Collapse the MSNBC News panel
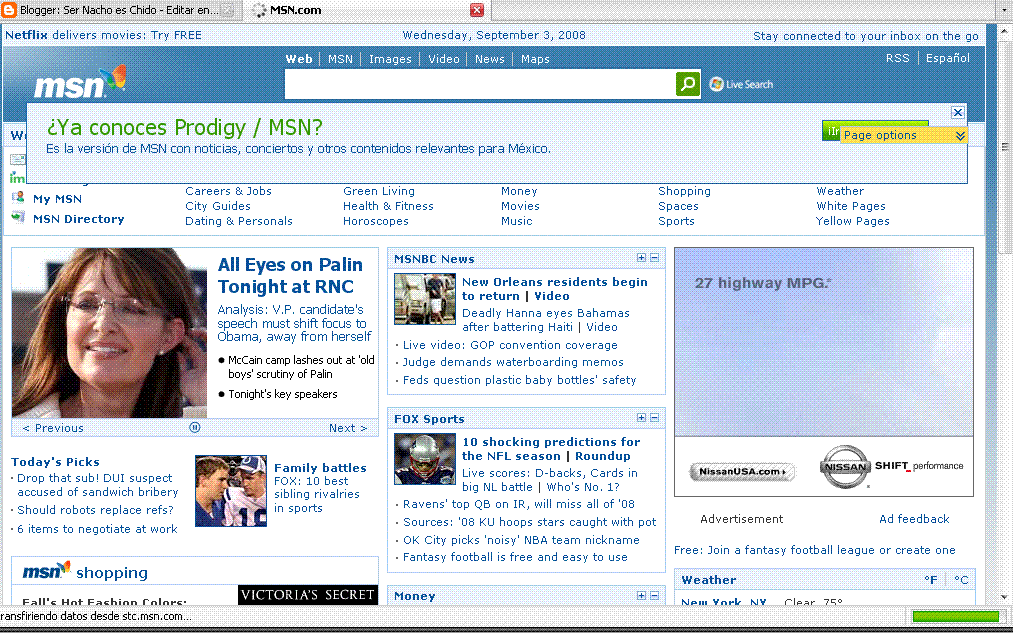 click(655, 258)
